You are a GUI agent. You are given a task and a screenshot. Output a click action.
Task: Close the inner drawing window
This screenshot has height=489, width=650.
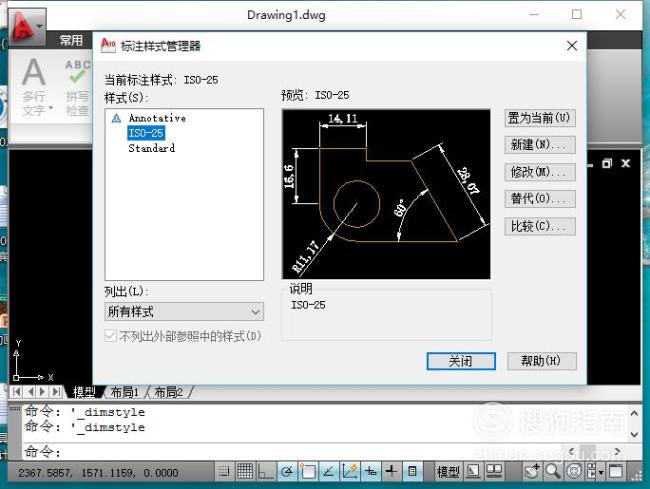coord(626,163)
